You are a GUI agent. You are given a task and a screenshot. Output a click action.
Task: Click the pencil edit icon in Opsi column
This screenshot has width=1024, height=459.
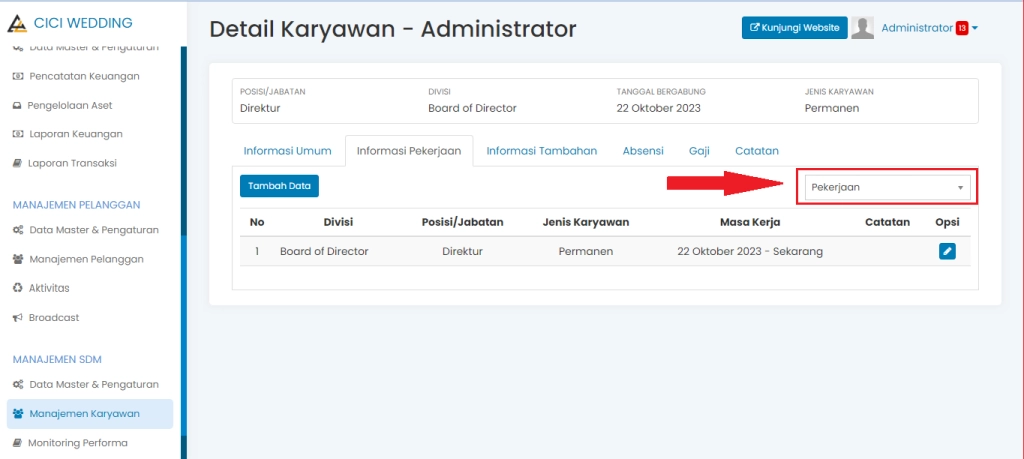pyautogui.click(x=947, y=252)
